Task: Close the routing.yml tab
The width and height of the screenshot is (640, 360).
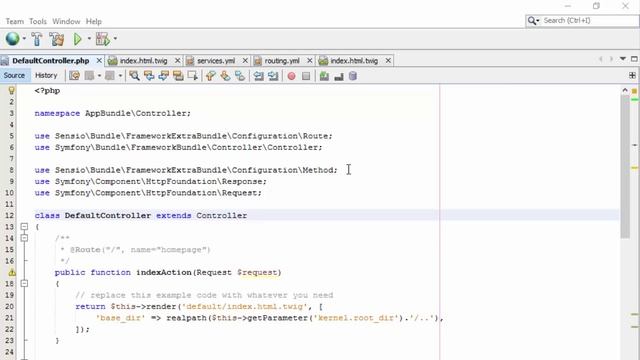Action: (x=309, y=60)
